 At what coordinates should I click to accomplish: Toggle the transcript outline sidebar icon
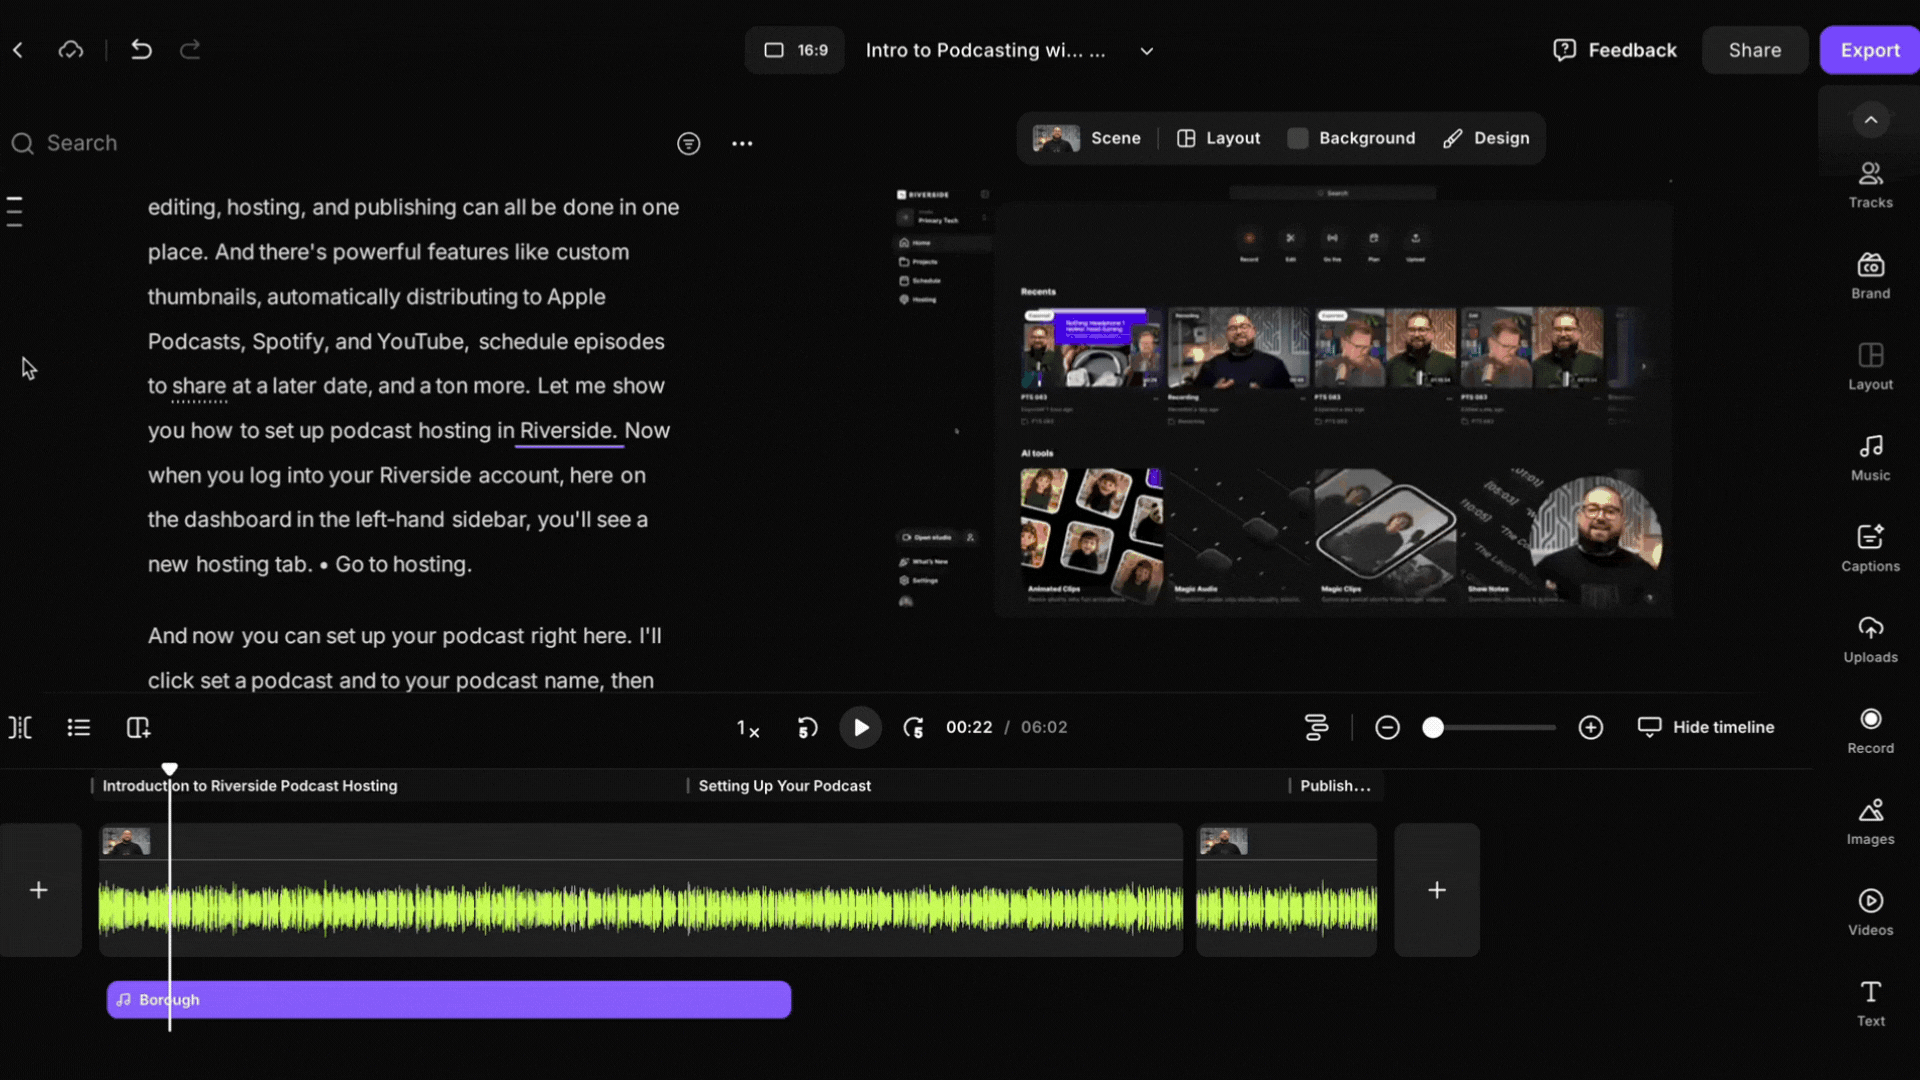coord(15,211)
